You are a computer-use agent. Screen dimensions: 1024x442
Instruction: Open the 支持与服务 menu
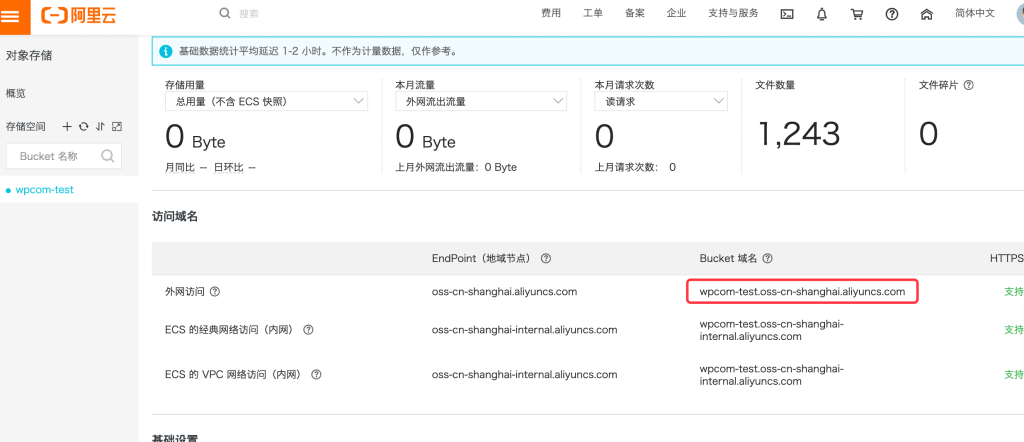(x=733, y=14)
